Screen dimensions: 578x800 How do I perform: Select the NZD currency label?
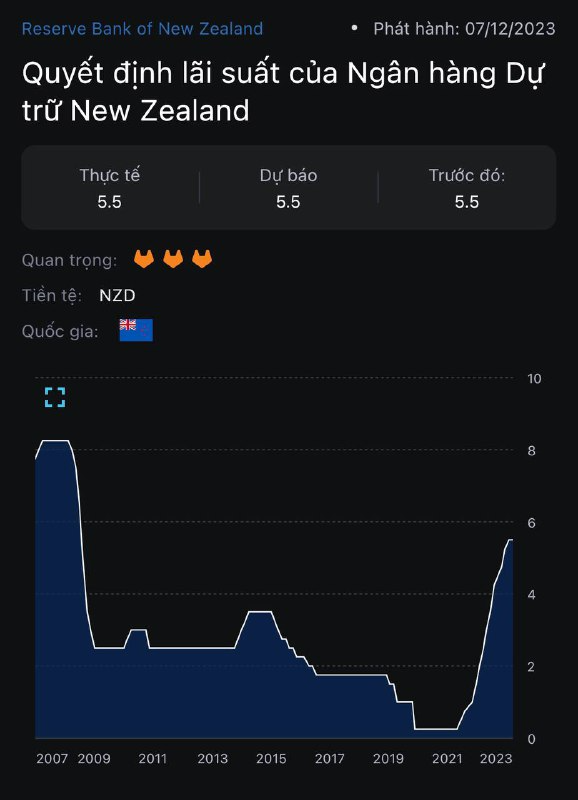117,295
